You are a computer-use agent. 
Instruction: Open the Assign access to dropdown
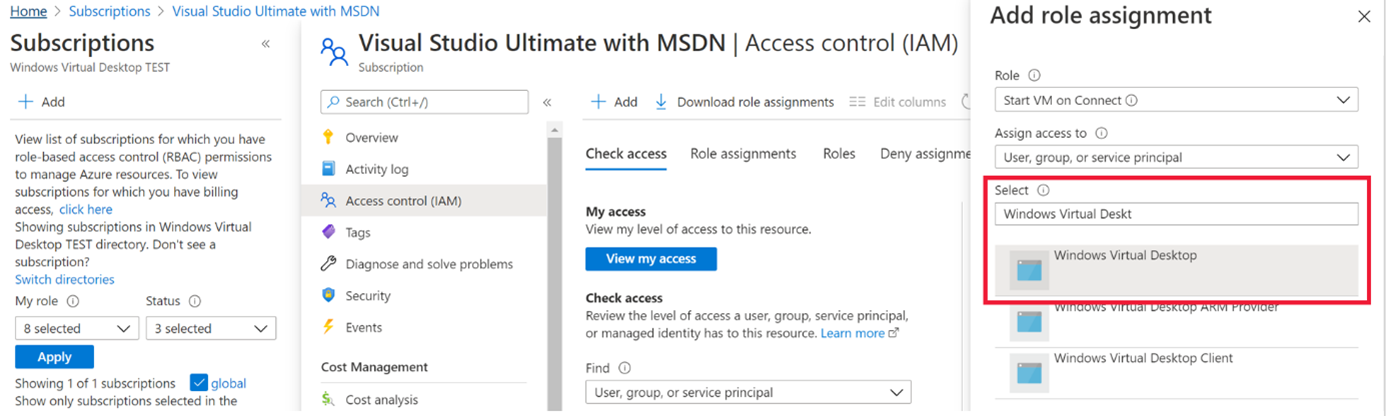1176,157
